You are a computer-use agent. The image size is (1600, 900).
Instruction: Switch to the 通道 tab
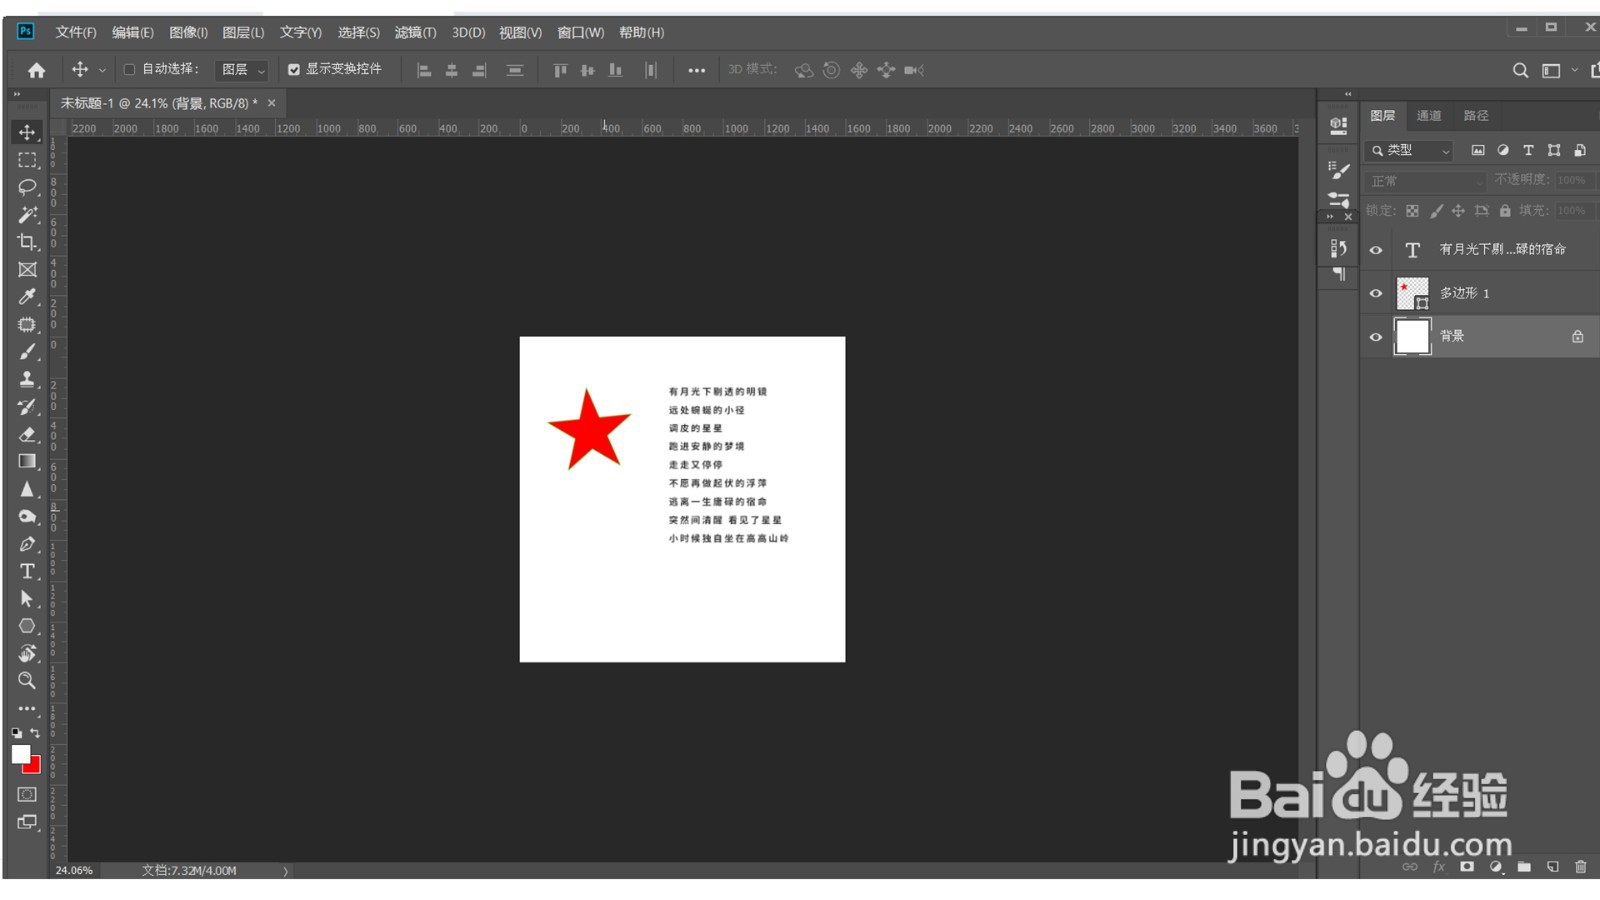click(1429, 116)
